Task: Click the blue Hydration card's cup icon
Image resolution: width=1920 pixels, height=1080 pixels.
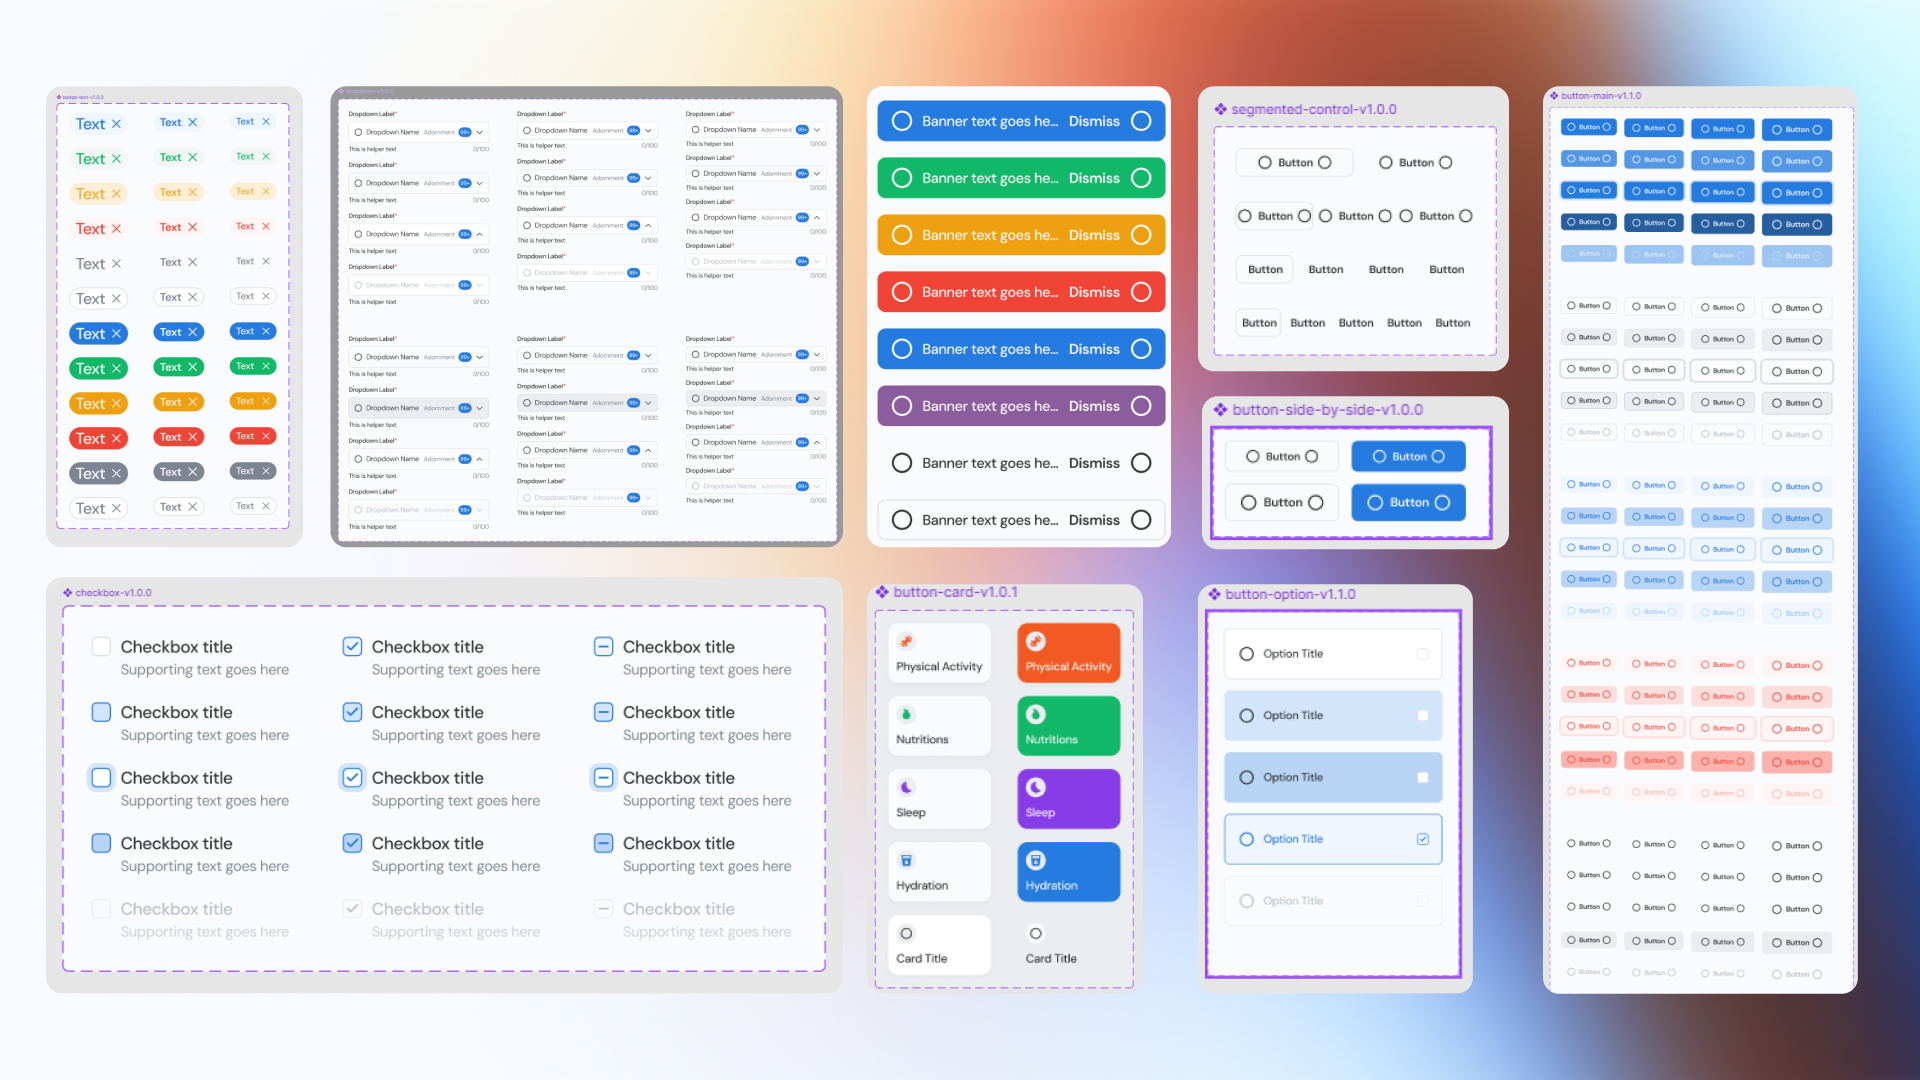Action: click(x=1036, y=860)
